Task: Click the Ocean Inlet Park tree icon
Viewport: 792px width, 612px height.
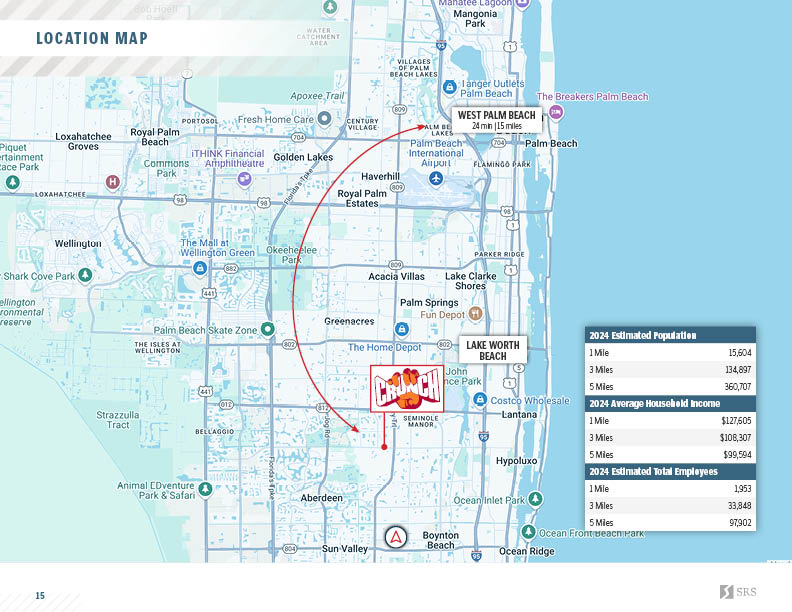Action: [535, 499]
